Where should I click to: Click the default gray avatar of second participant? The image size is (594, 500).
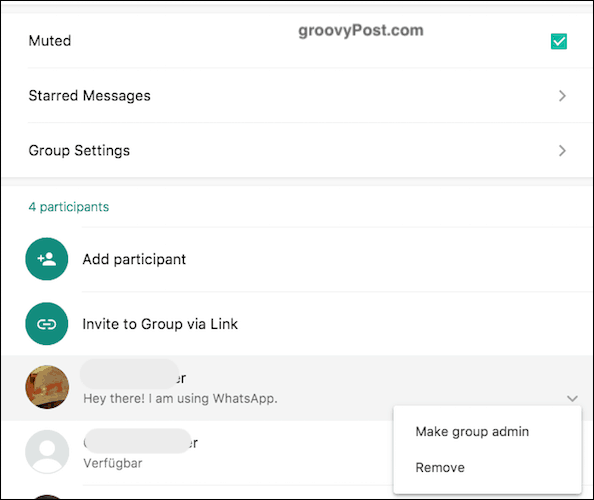click(47, 452)
